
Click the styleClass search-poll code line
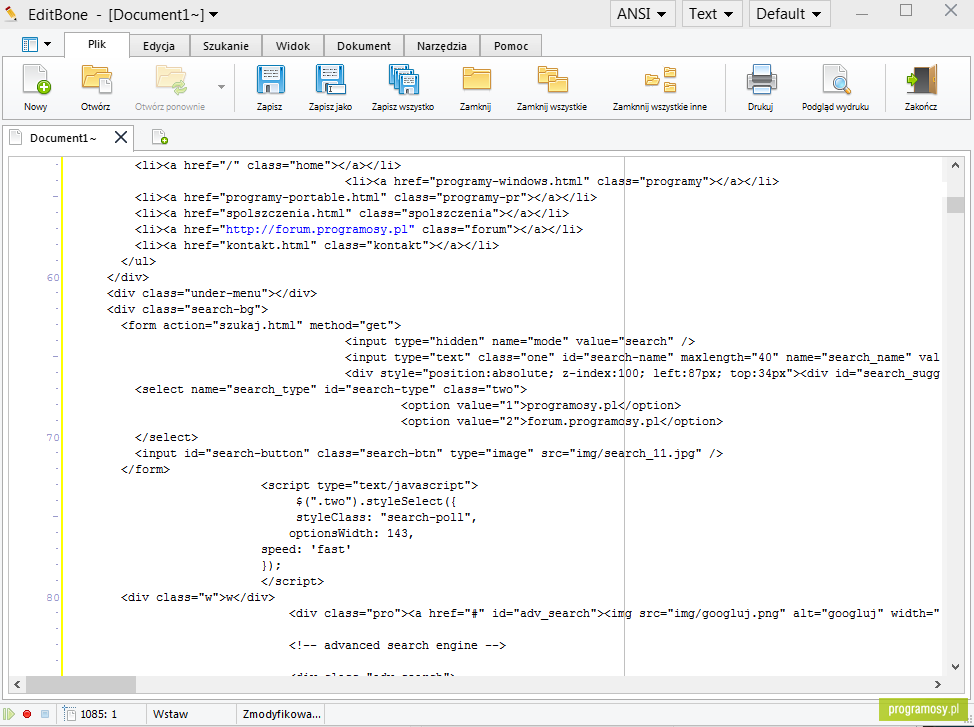(386, 518)
